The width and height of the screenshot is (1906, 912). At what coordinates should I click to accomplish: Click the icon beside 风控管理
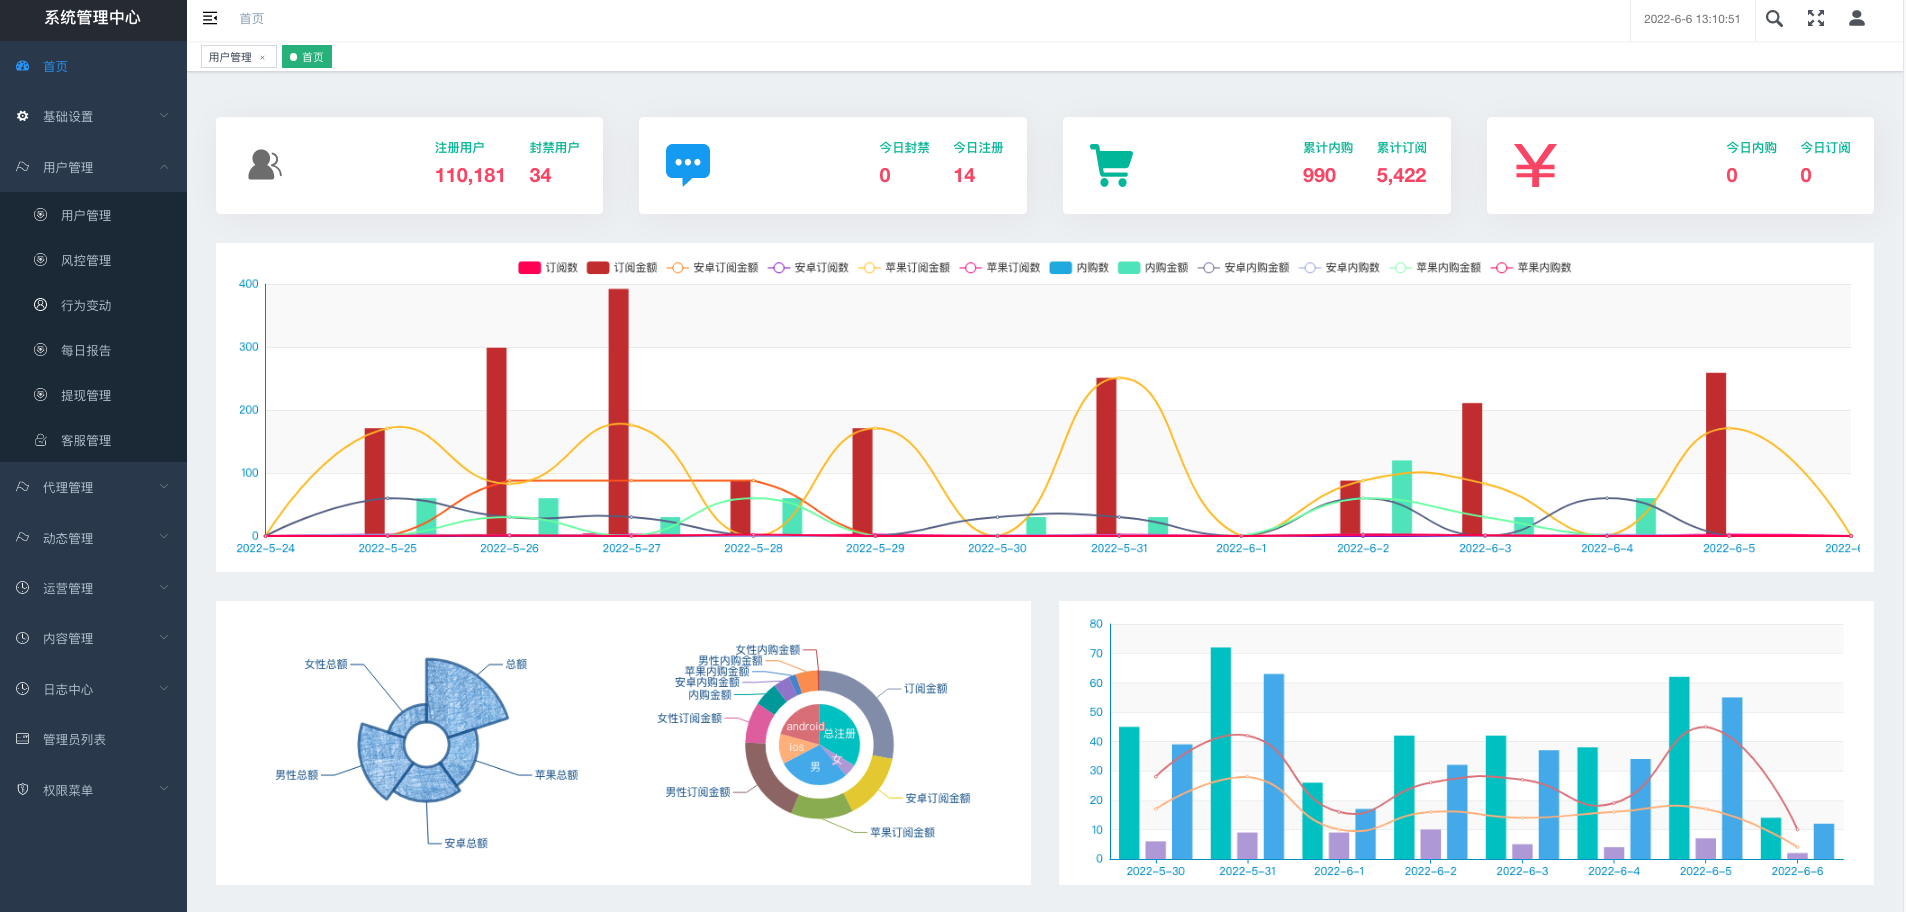pos(40,260)
